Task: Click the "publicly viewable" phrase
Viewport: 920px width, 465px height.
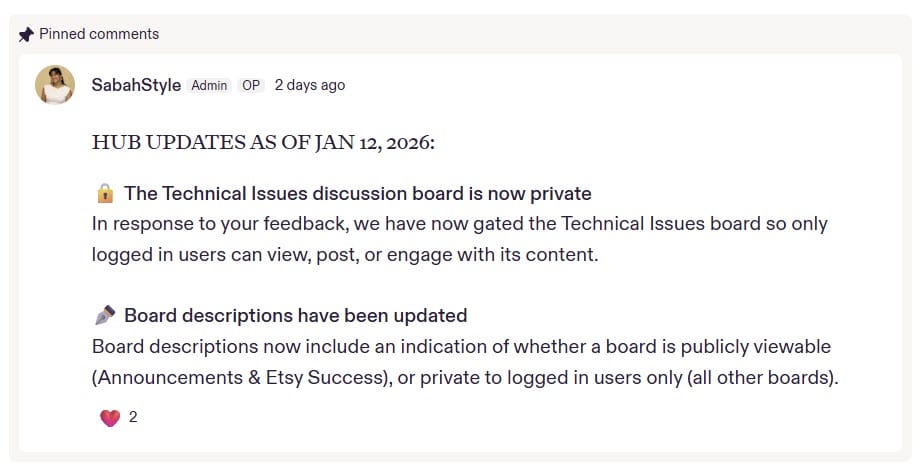Action: point(761,347)
